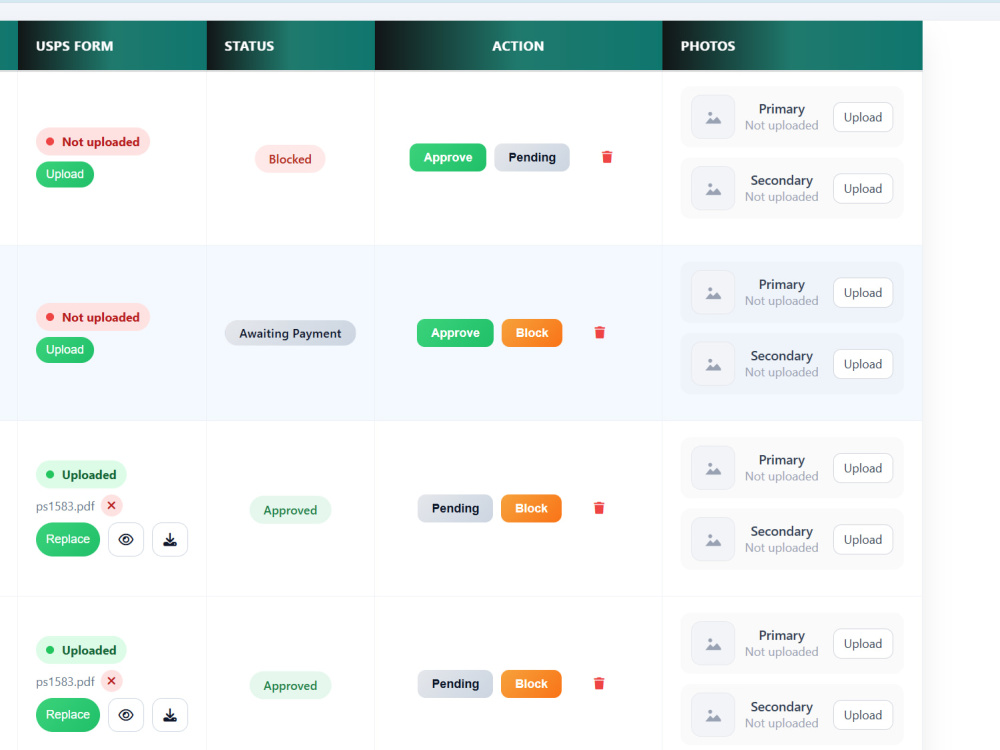1000x750 pixels.
Task: Click the ACTION column header
Action: pyautogui.click(x=518, y=46)
